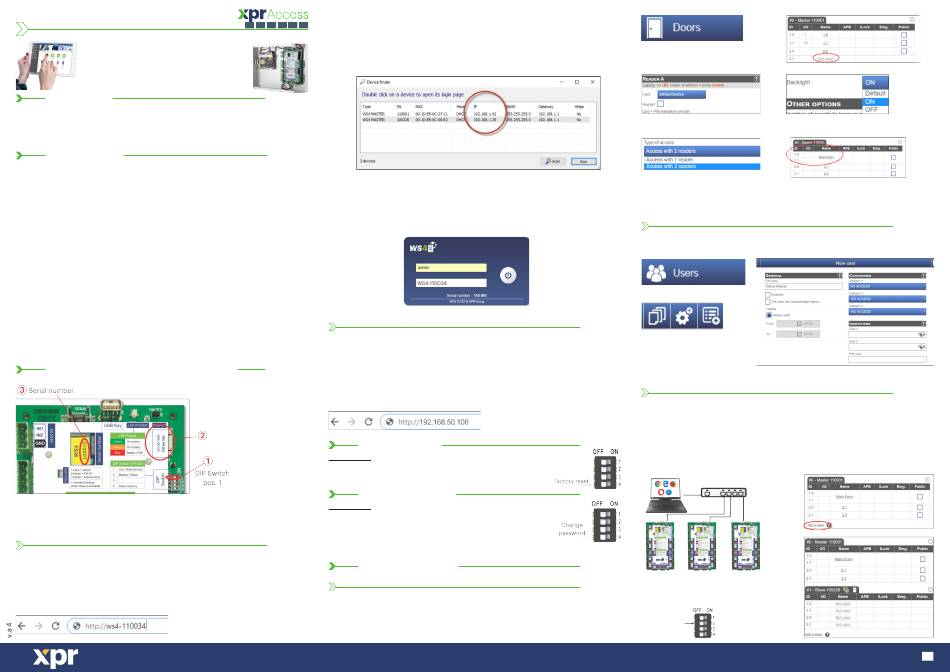The width and height of the screenshot is (950, 672).
Task: Click the add list icon below Users
Action: click(711, 316)
